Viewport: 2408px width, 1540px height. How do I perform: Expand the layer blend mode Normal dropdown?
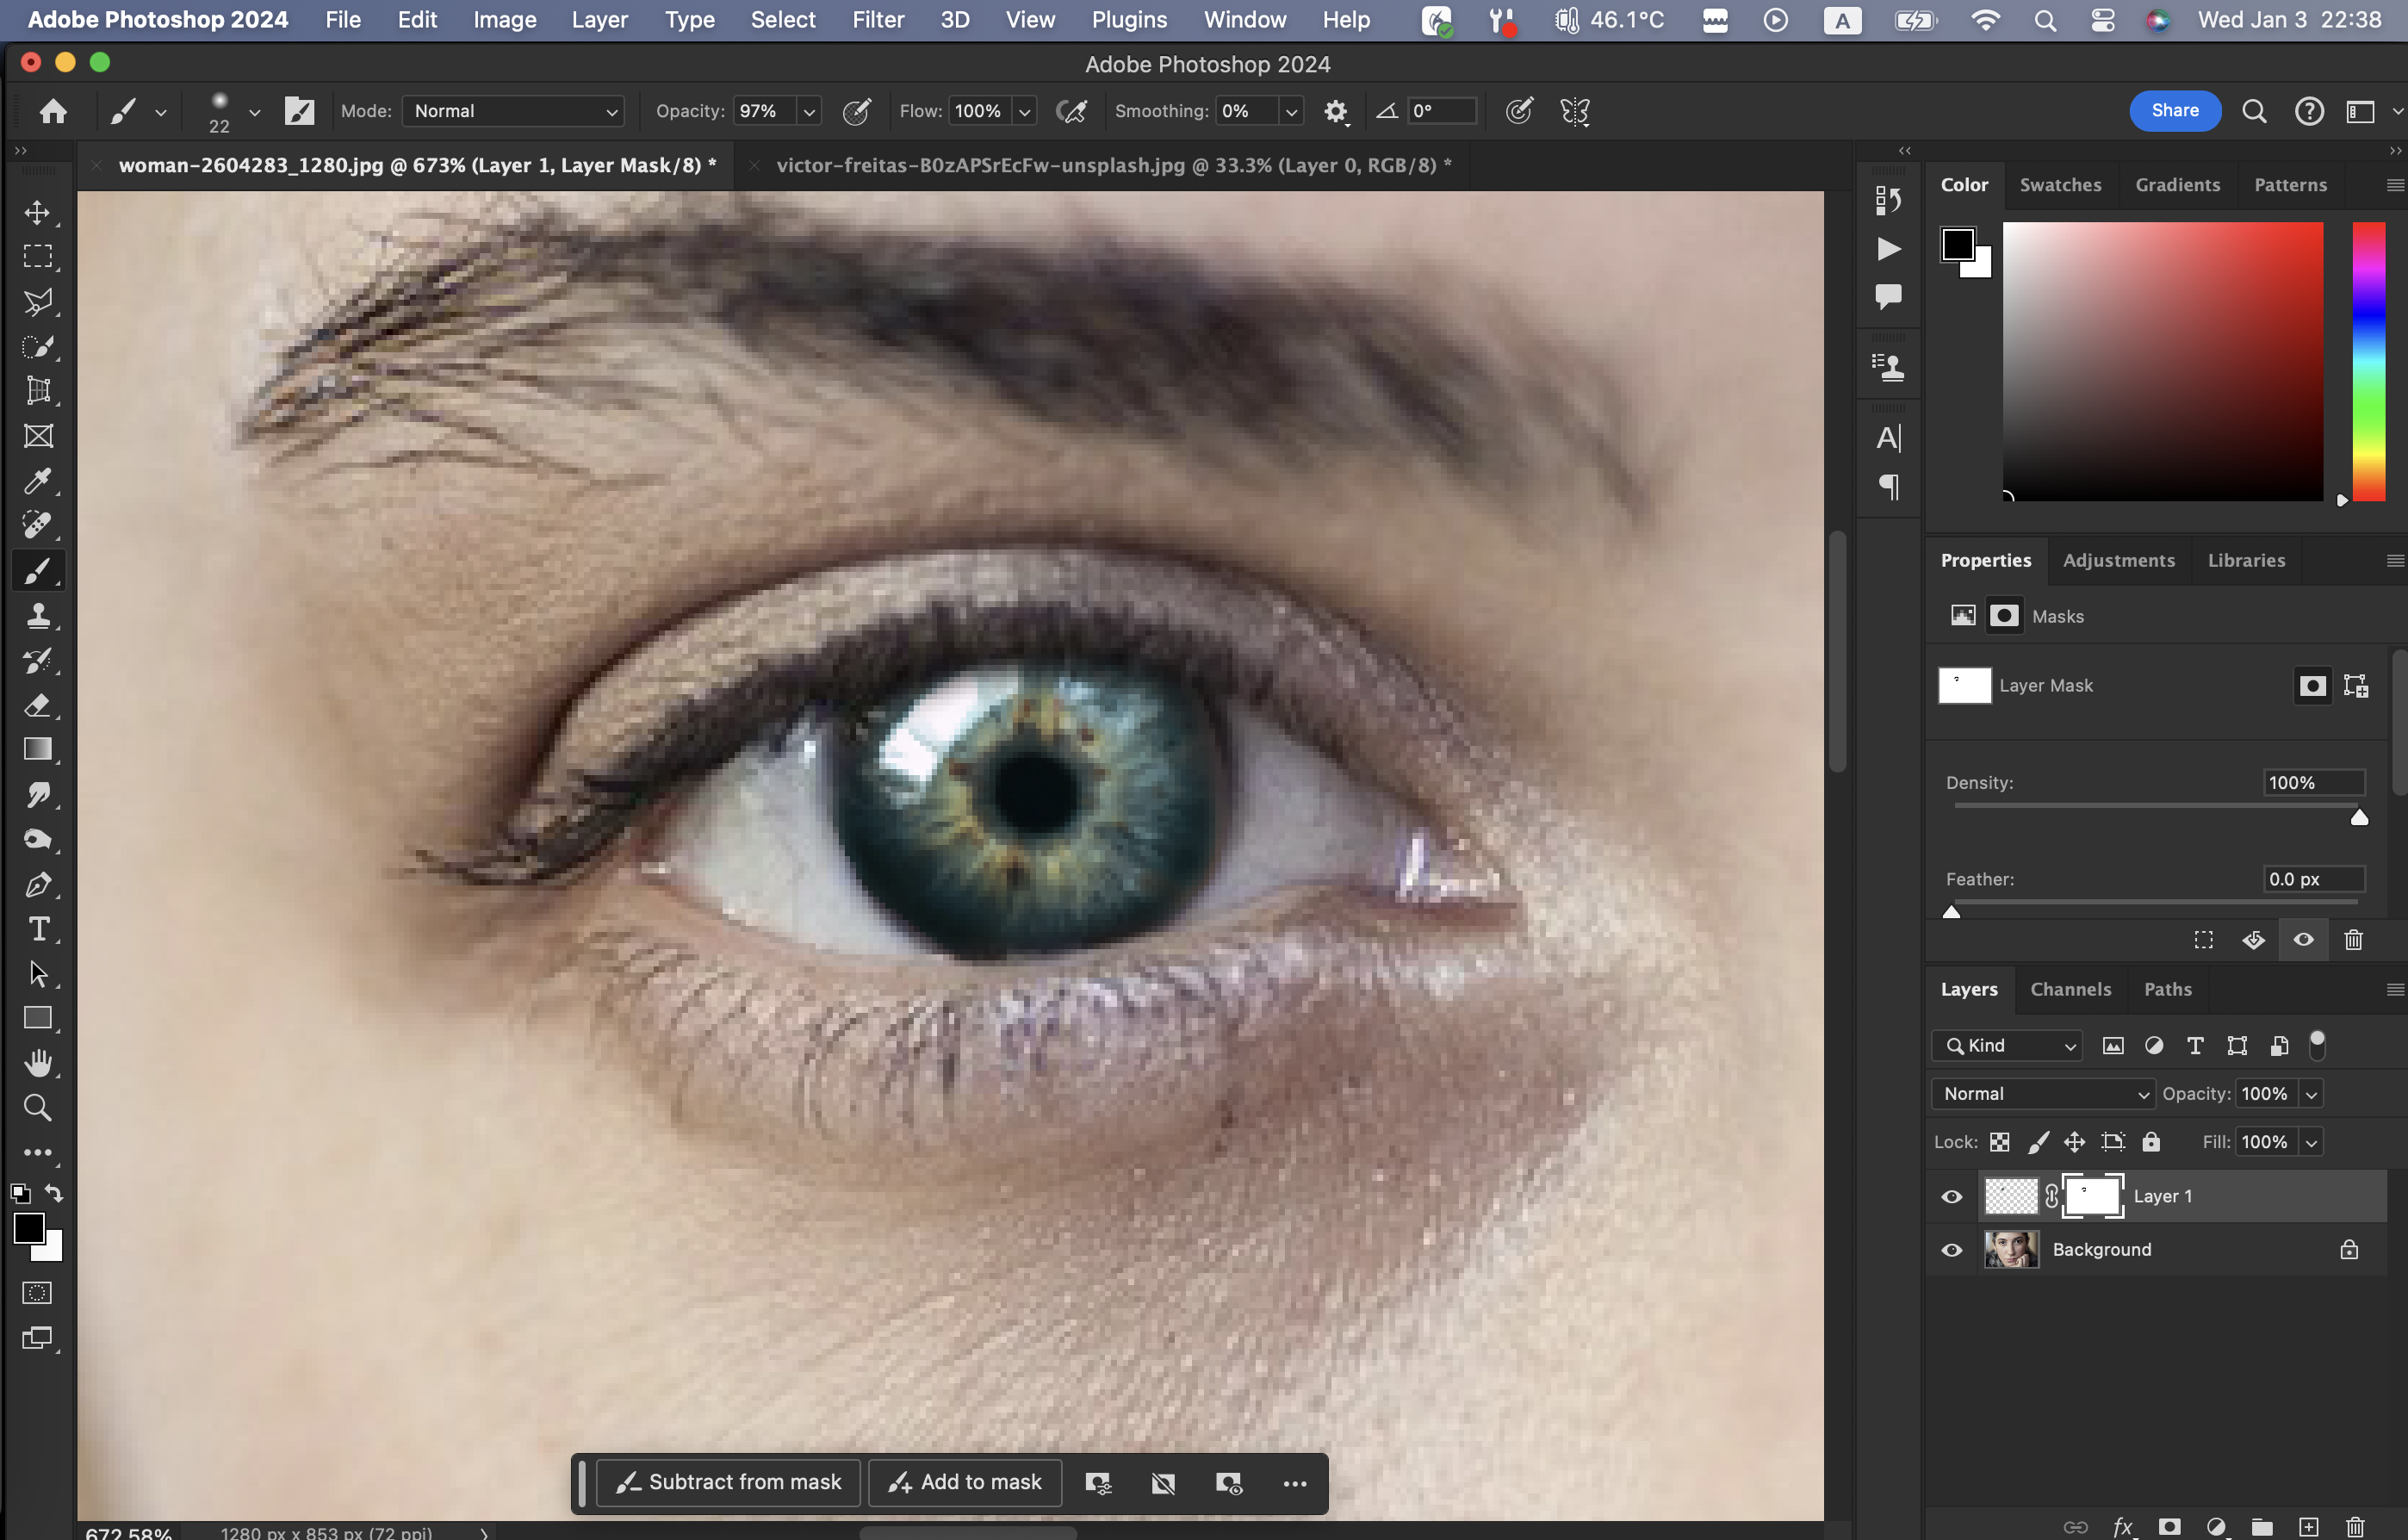[2042, 1094]
